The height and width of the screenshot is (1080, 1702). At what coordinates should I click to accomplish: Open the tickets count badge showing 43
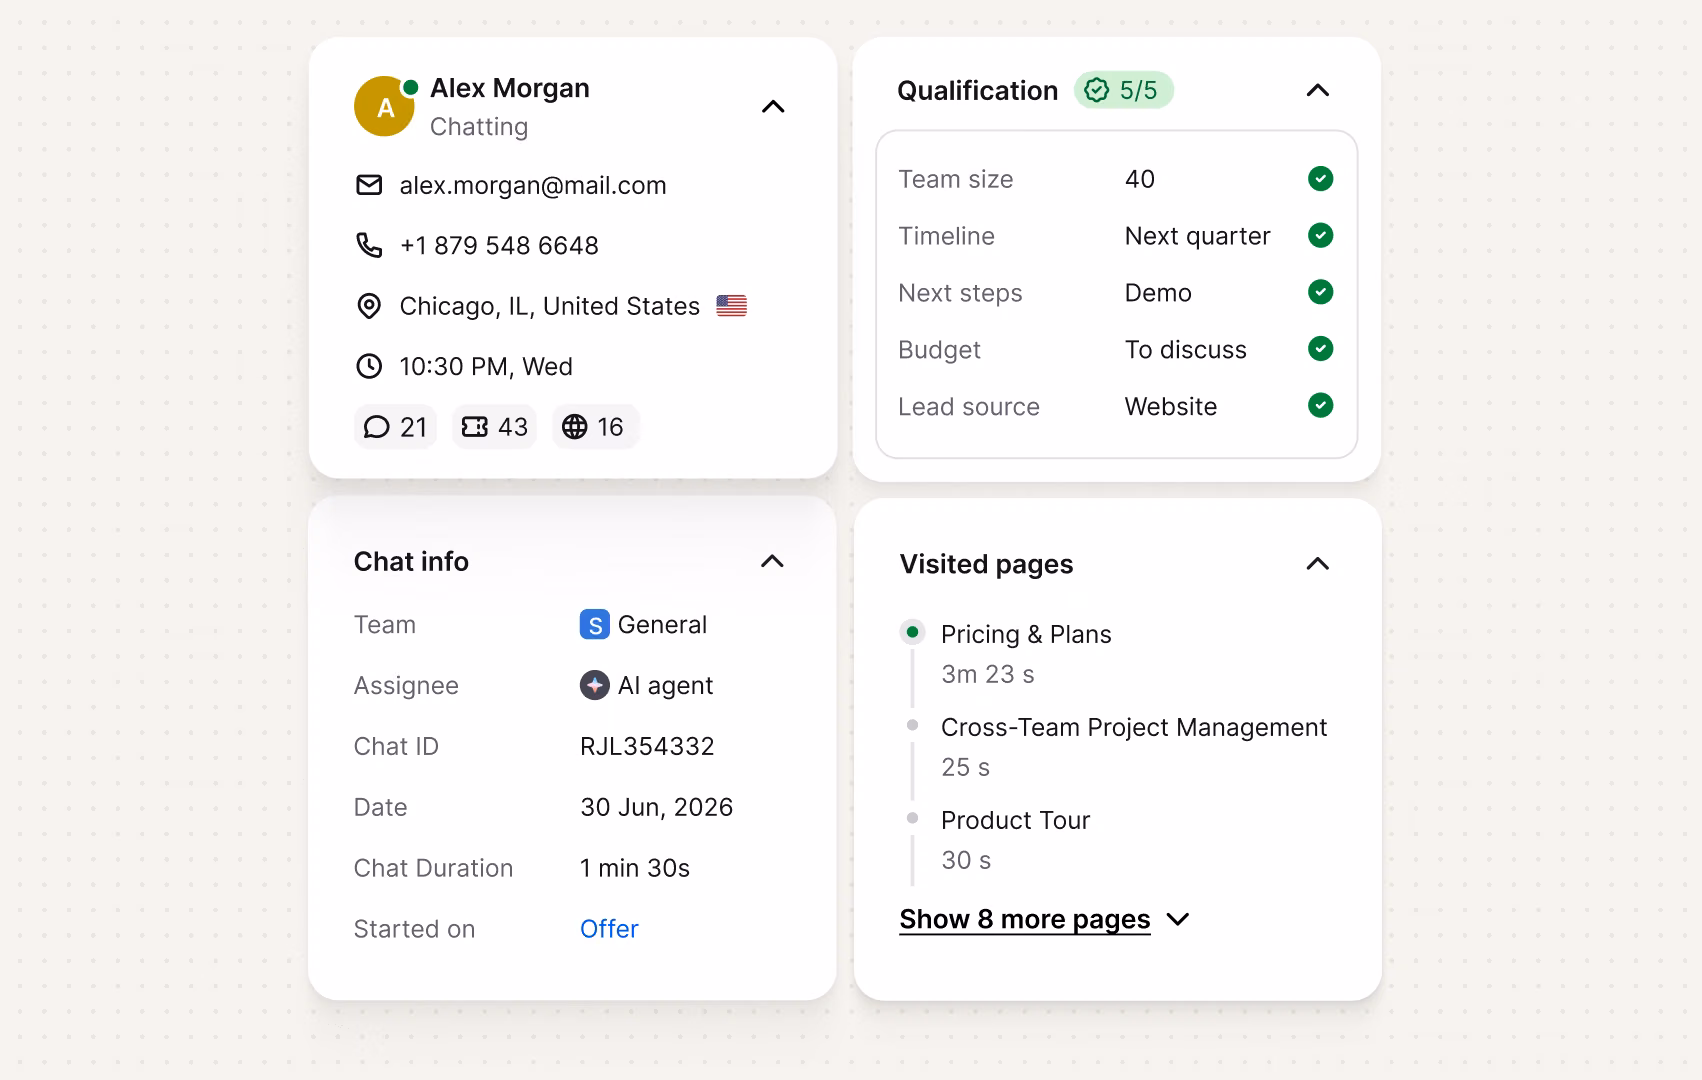point(494,427)
